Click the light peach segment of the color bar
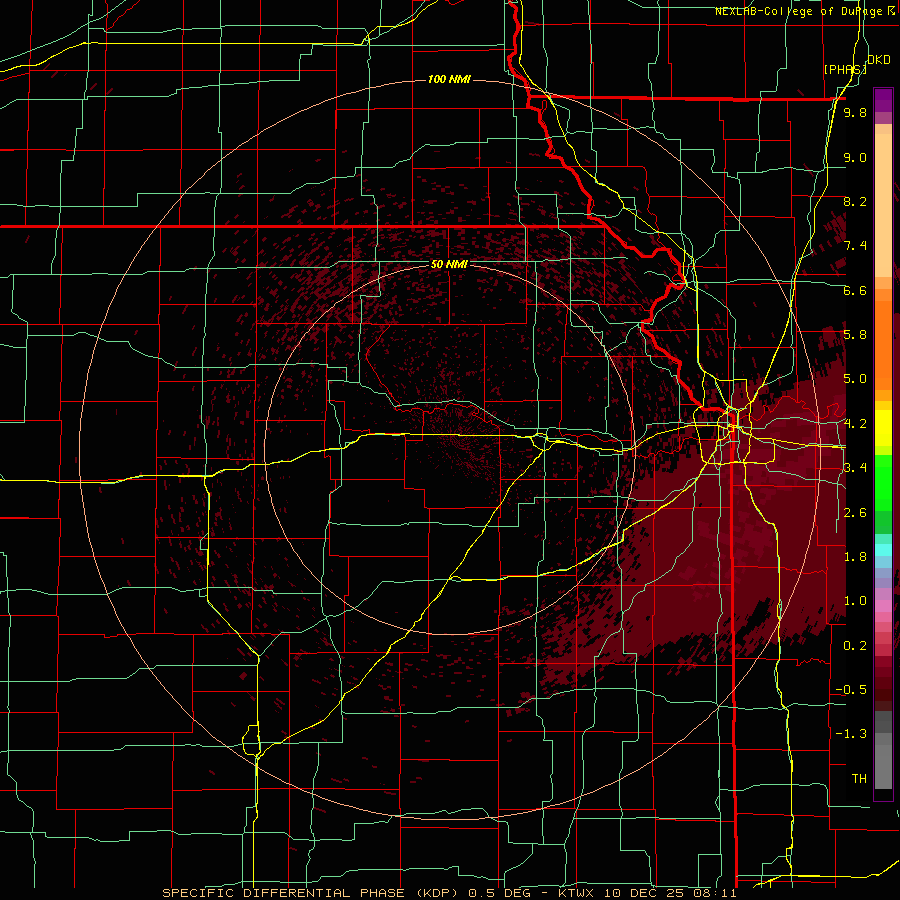 coord(883,207)
